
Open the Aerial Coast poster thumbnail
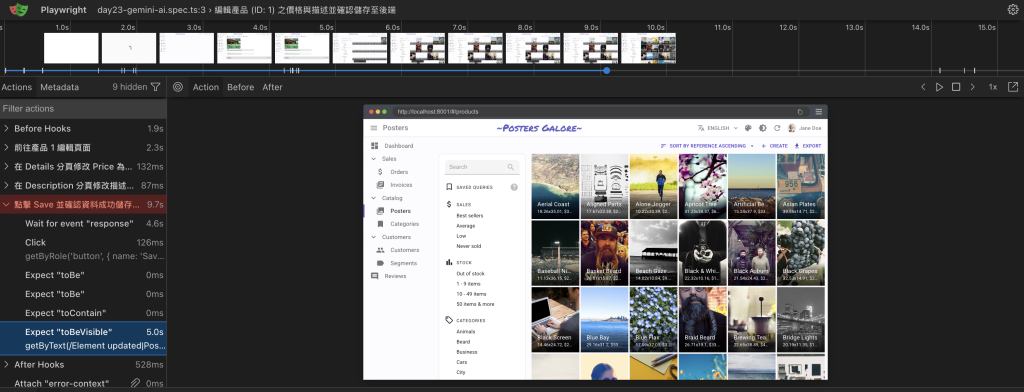tap(555, 186)
